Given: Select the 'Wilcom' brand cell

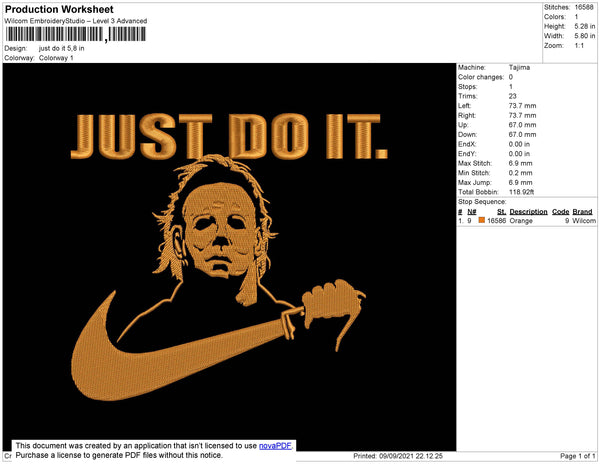Looking at the screenshot, I should point(584,221).
